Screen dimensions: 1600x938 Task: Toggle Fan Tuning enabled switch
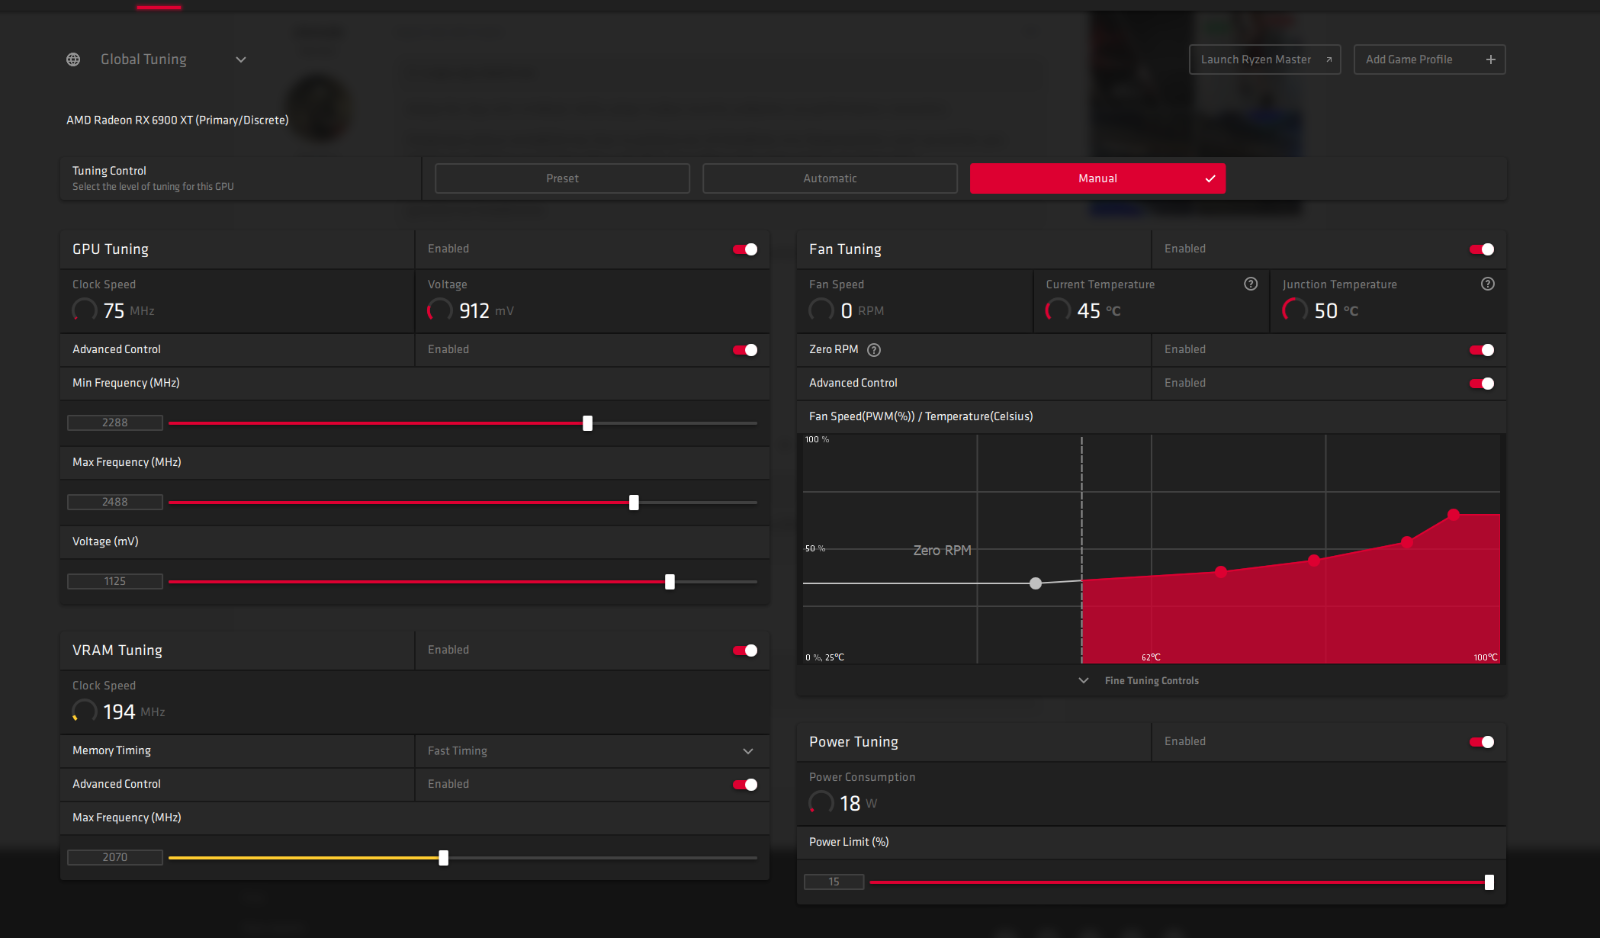click(1482, 249)
